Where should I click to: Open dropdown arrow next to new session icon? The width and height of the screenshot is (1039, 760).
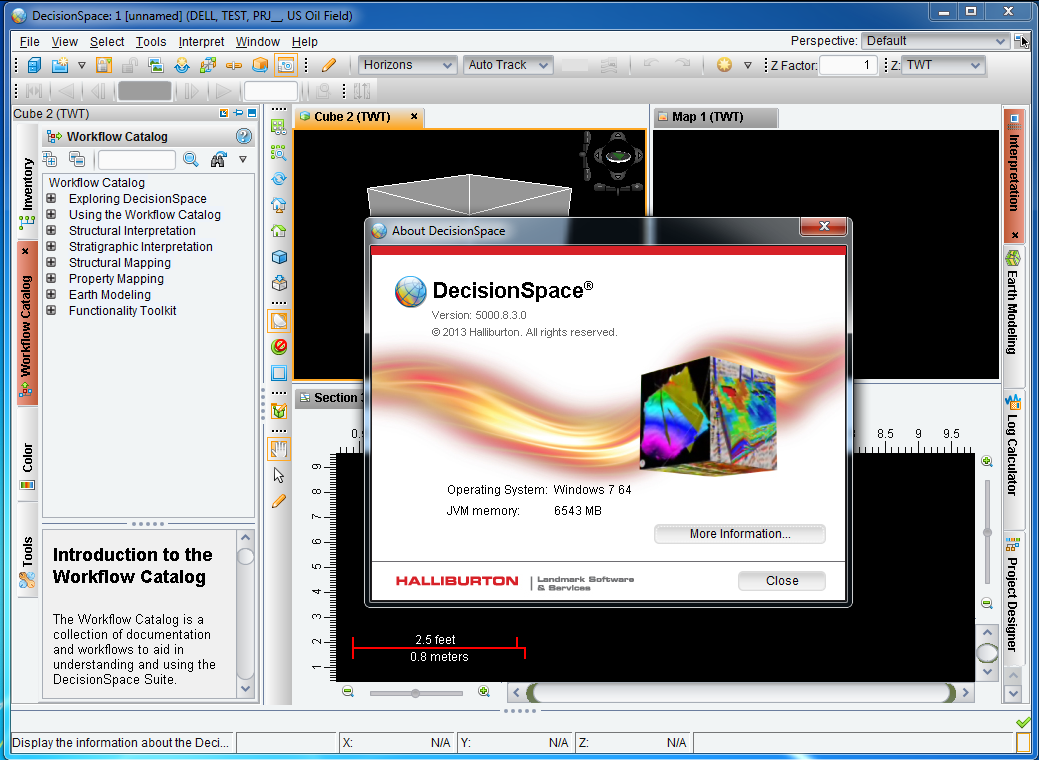point(82,65)
